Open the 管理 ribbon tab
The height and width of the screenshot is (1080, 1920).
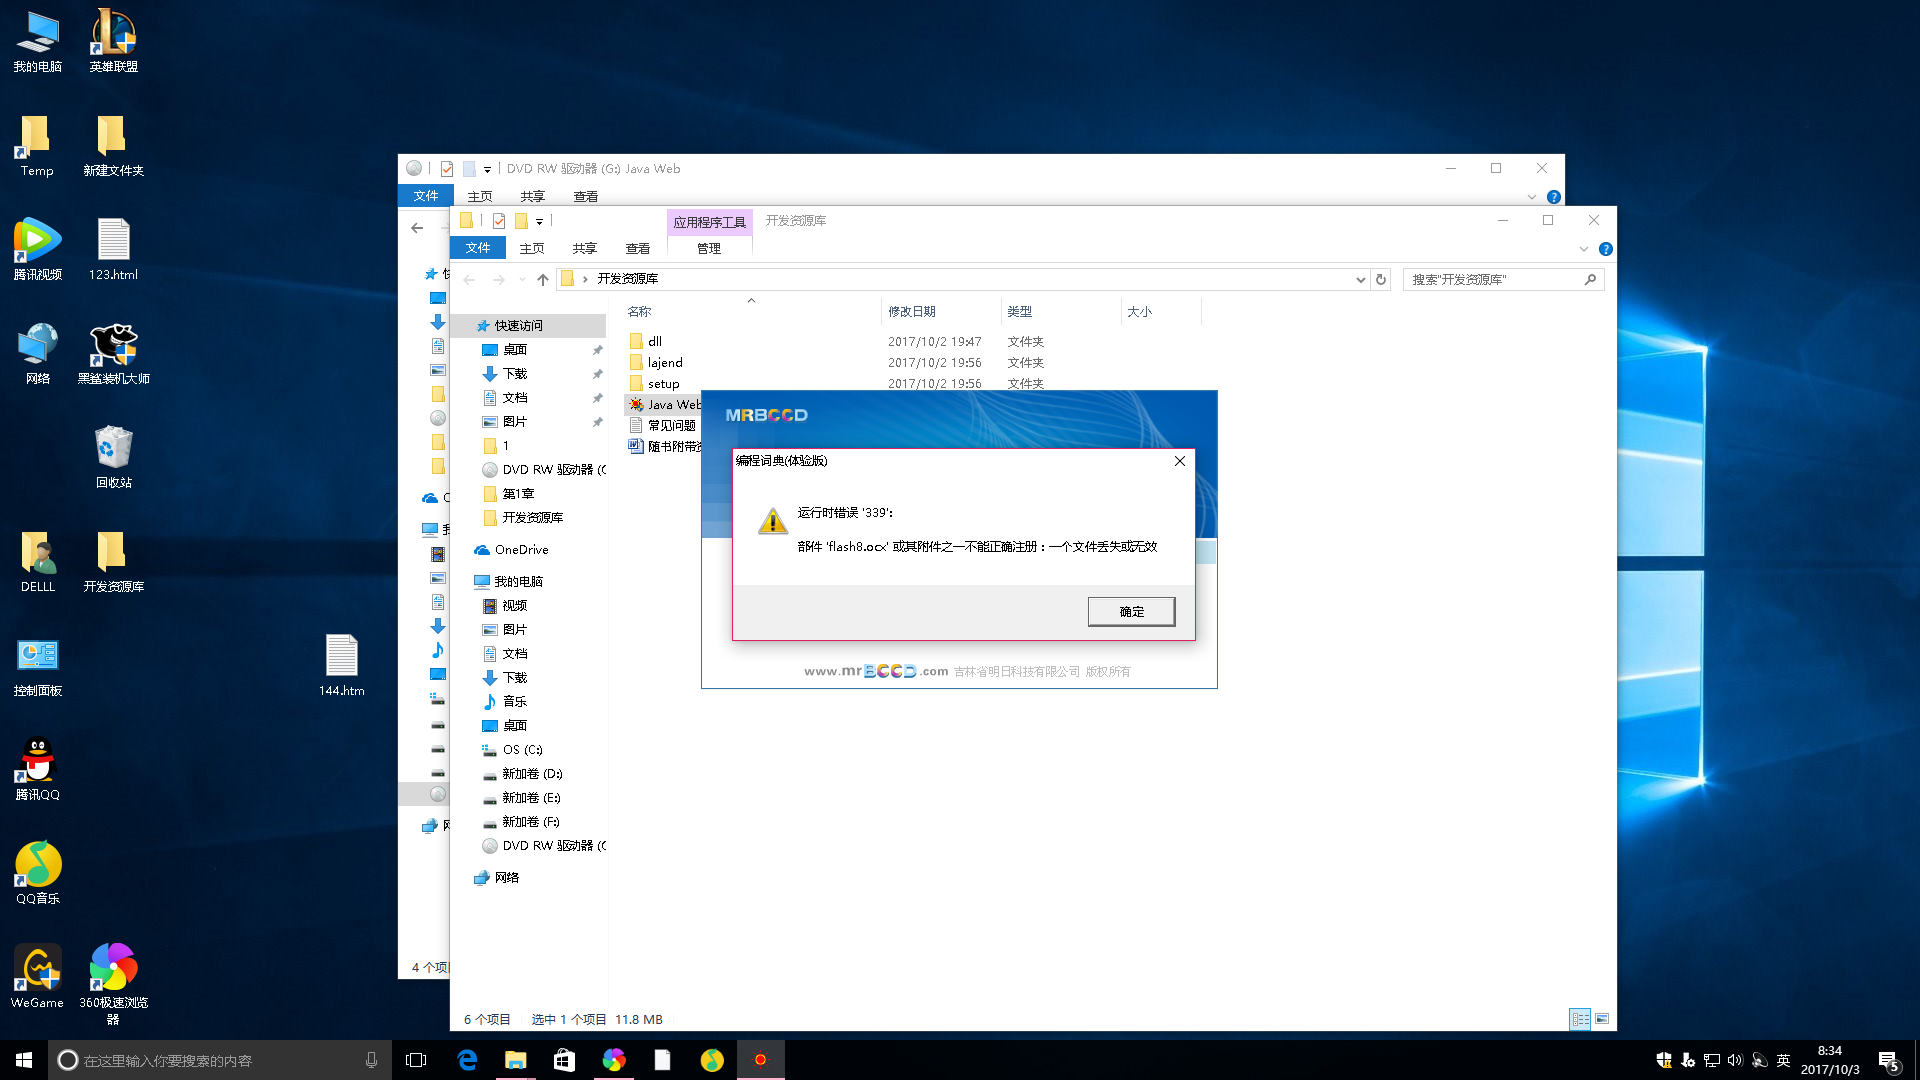709,248
